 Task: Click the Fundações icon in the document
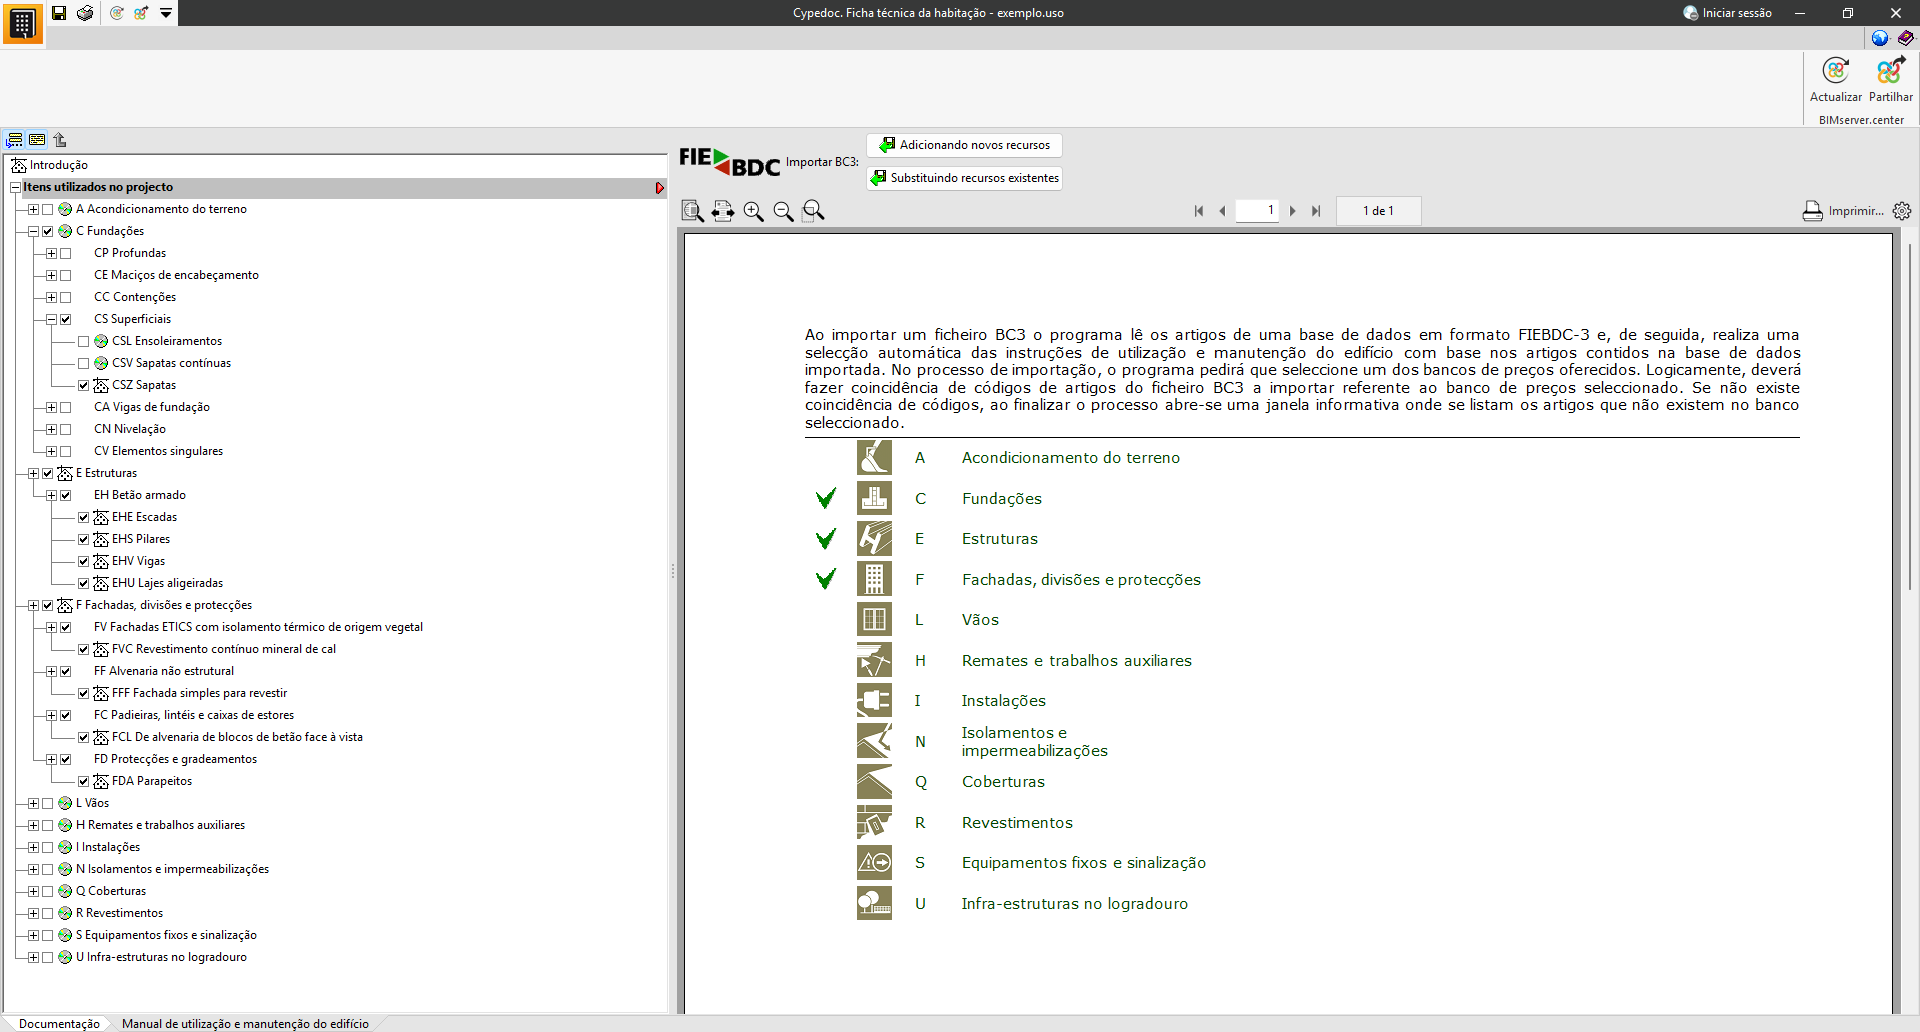coord(874,498)
